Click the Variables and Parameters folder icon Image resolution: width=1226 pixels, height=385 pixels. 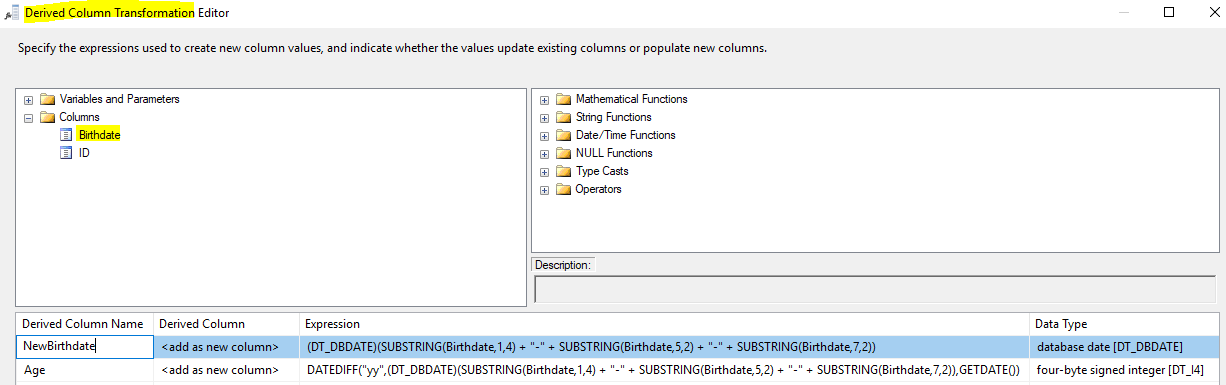(47, 100)
